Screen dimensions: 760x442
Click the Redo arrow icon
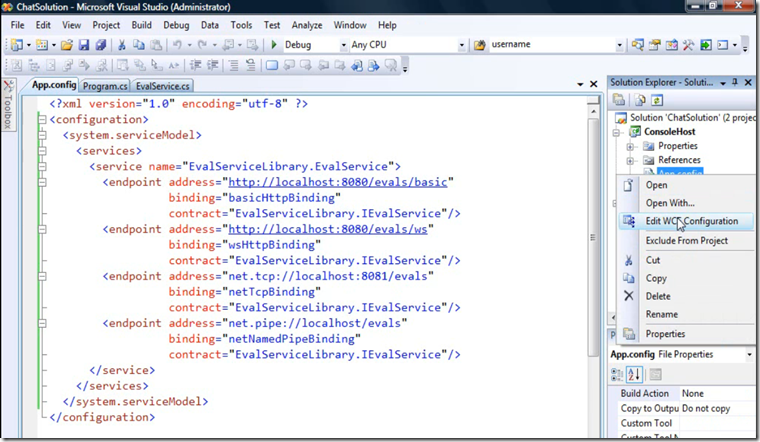coord(203,45)
